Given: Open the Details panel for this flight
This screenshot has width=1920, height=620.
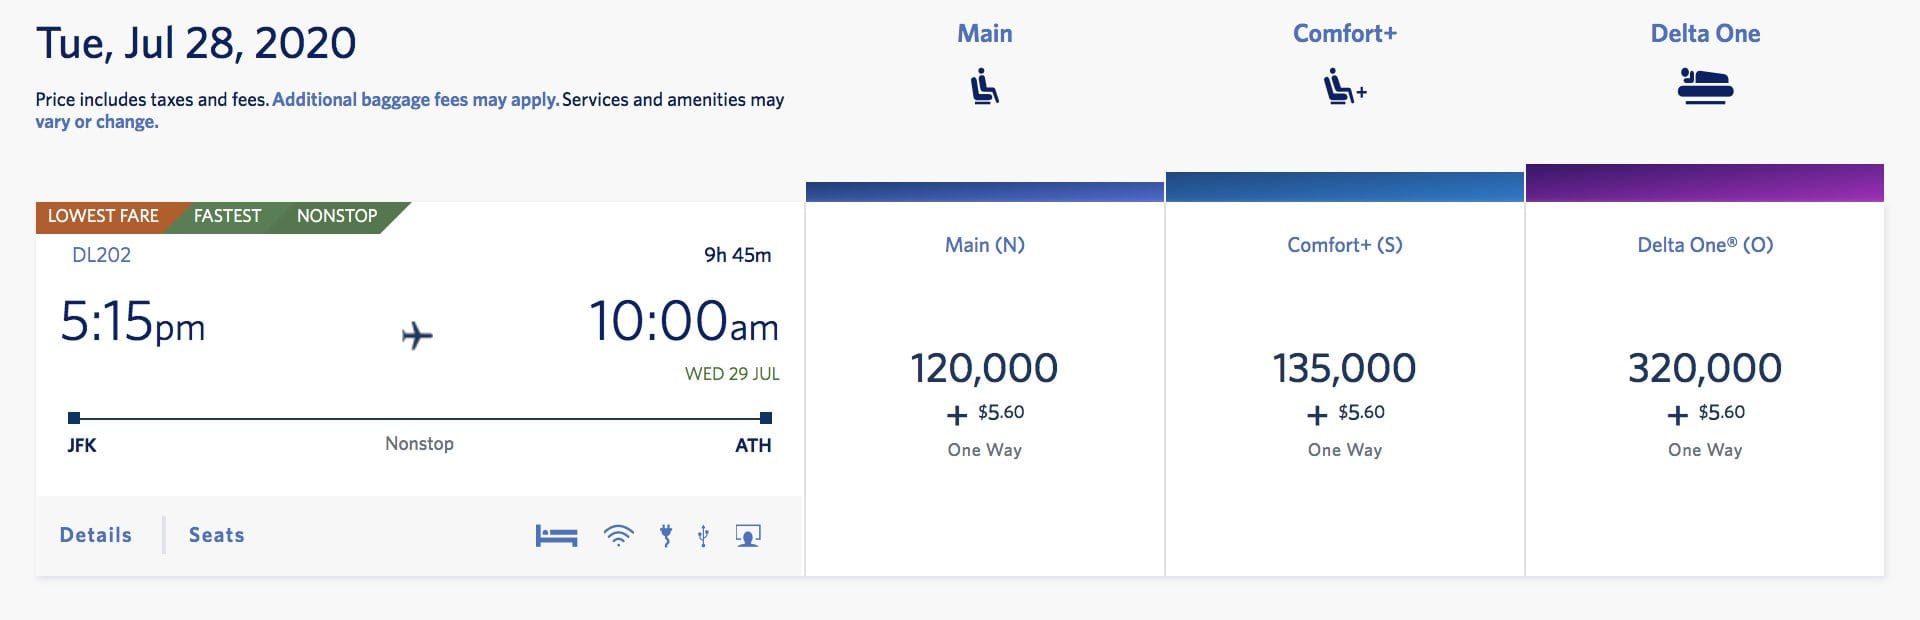Looking at the screenshot, I should tap(96, 534).
